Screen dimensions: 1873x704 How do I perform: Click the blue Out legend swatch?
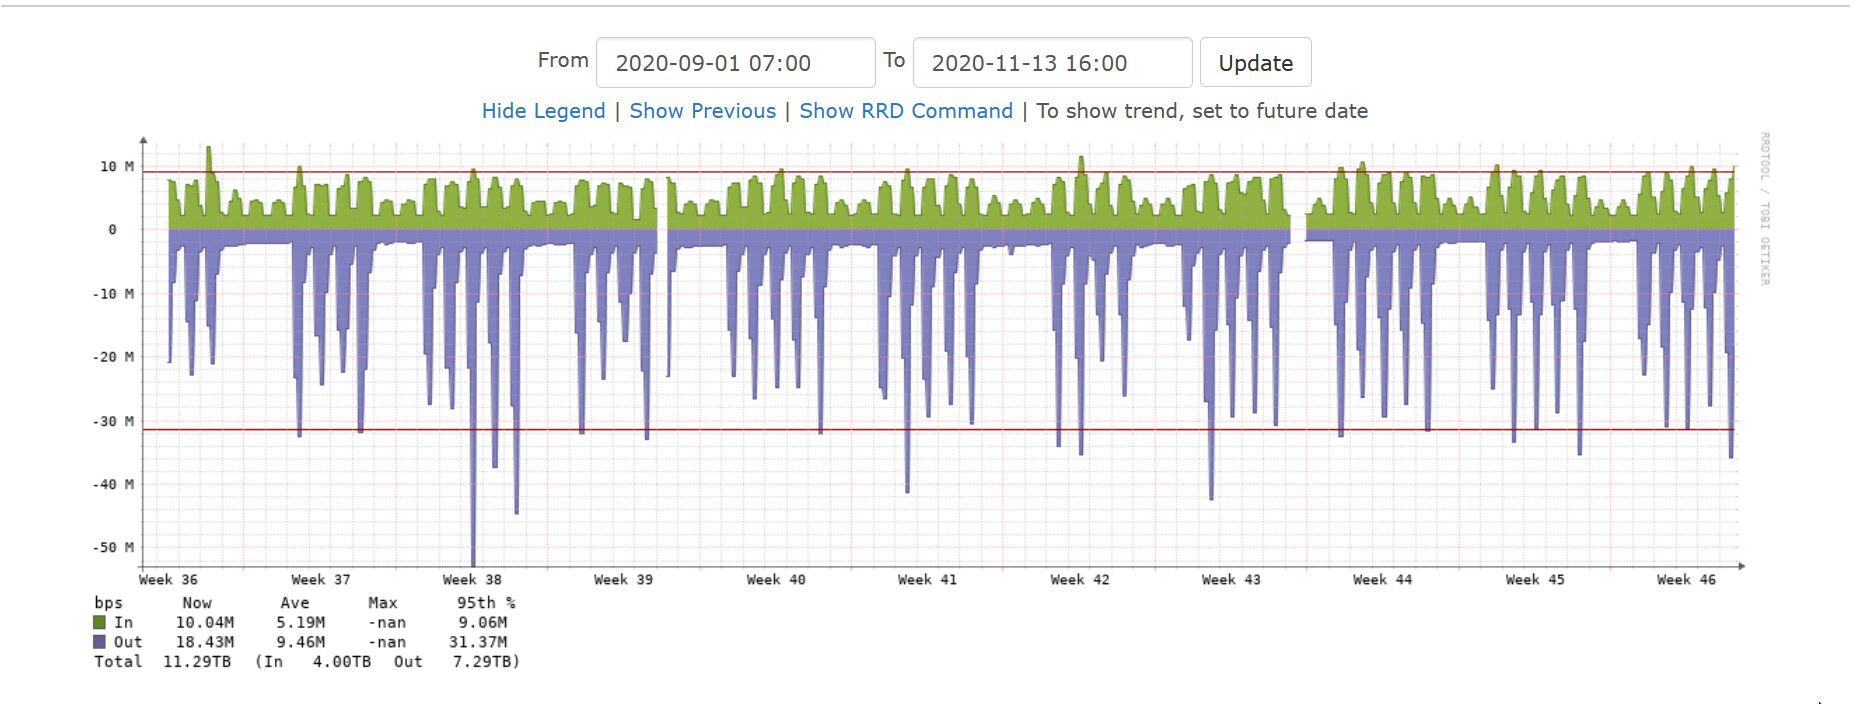100,642
